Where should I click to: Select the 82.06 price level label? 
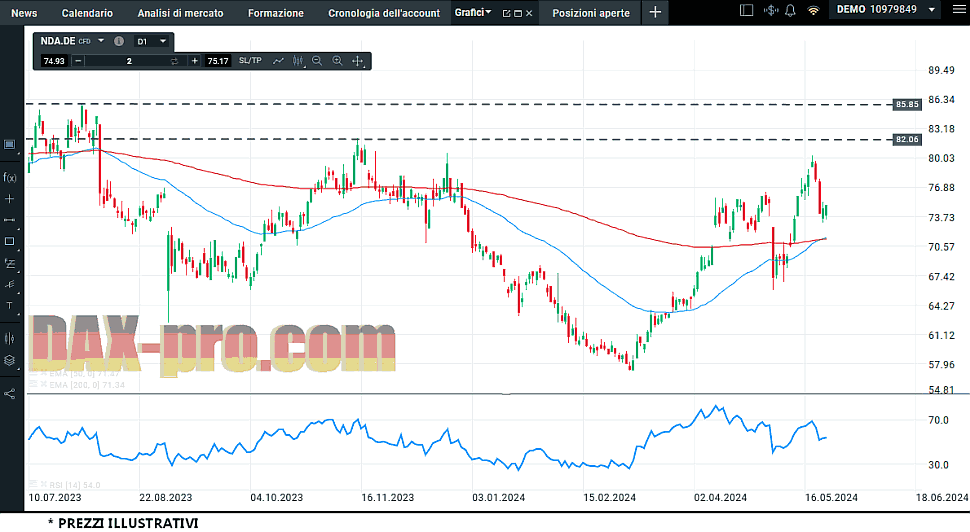pyautogui.click(x=908, y=139)
